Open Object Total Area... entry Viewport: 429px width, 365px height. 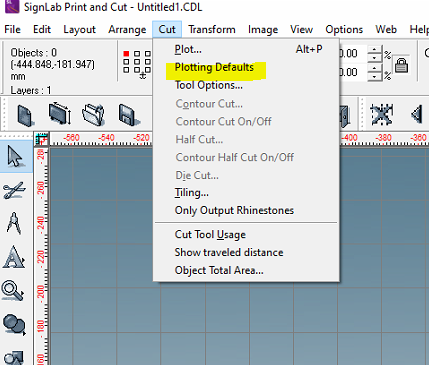click(247, 271)
